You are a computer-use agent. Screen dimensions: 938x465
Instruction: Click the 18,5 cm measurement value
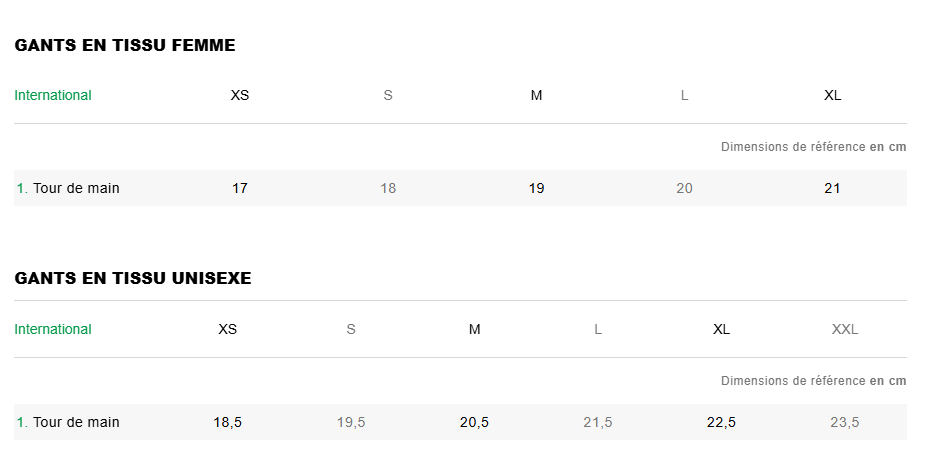click(x=228, y=422)
